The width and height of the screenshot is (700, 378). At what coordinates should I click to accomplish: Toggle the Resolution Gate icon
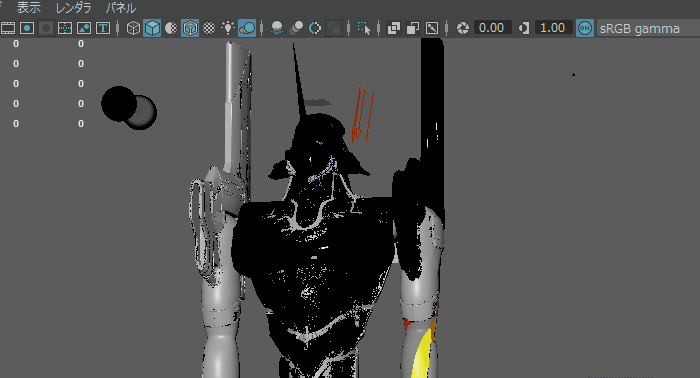[x=27, y=28]
